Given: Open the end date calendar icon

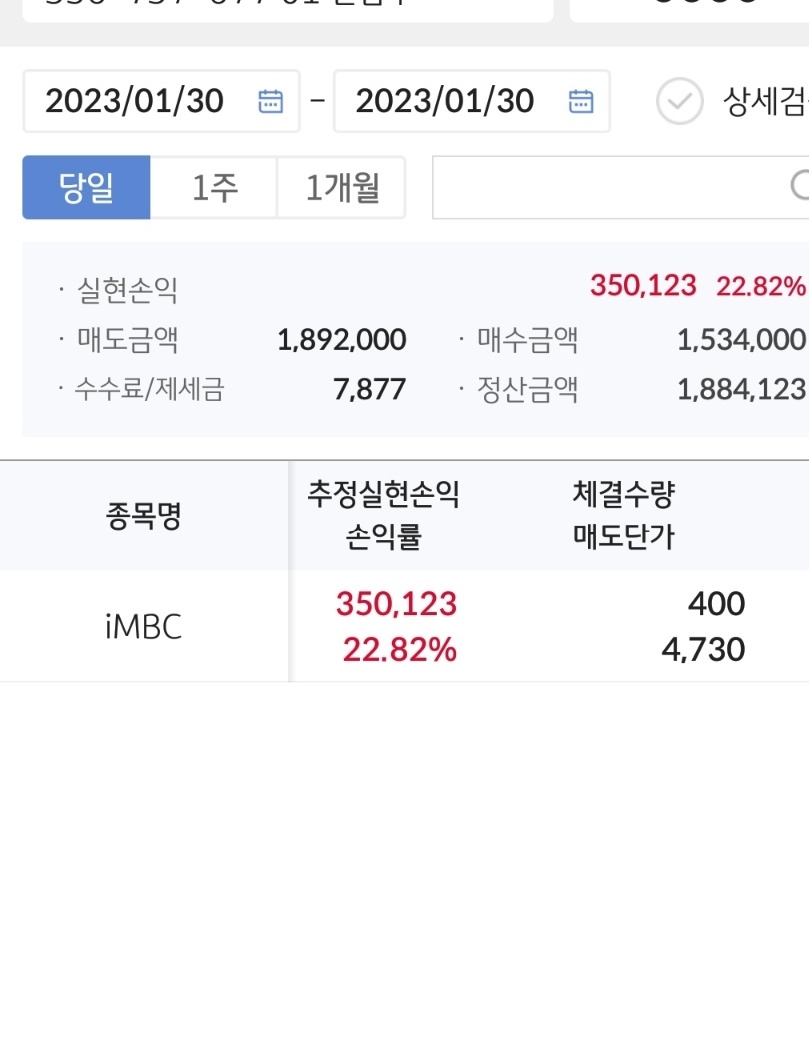Looking at the screenshot, I should coord(581,101).
